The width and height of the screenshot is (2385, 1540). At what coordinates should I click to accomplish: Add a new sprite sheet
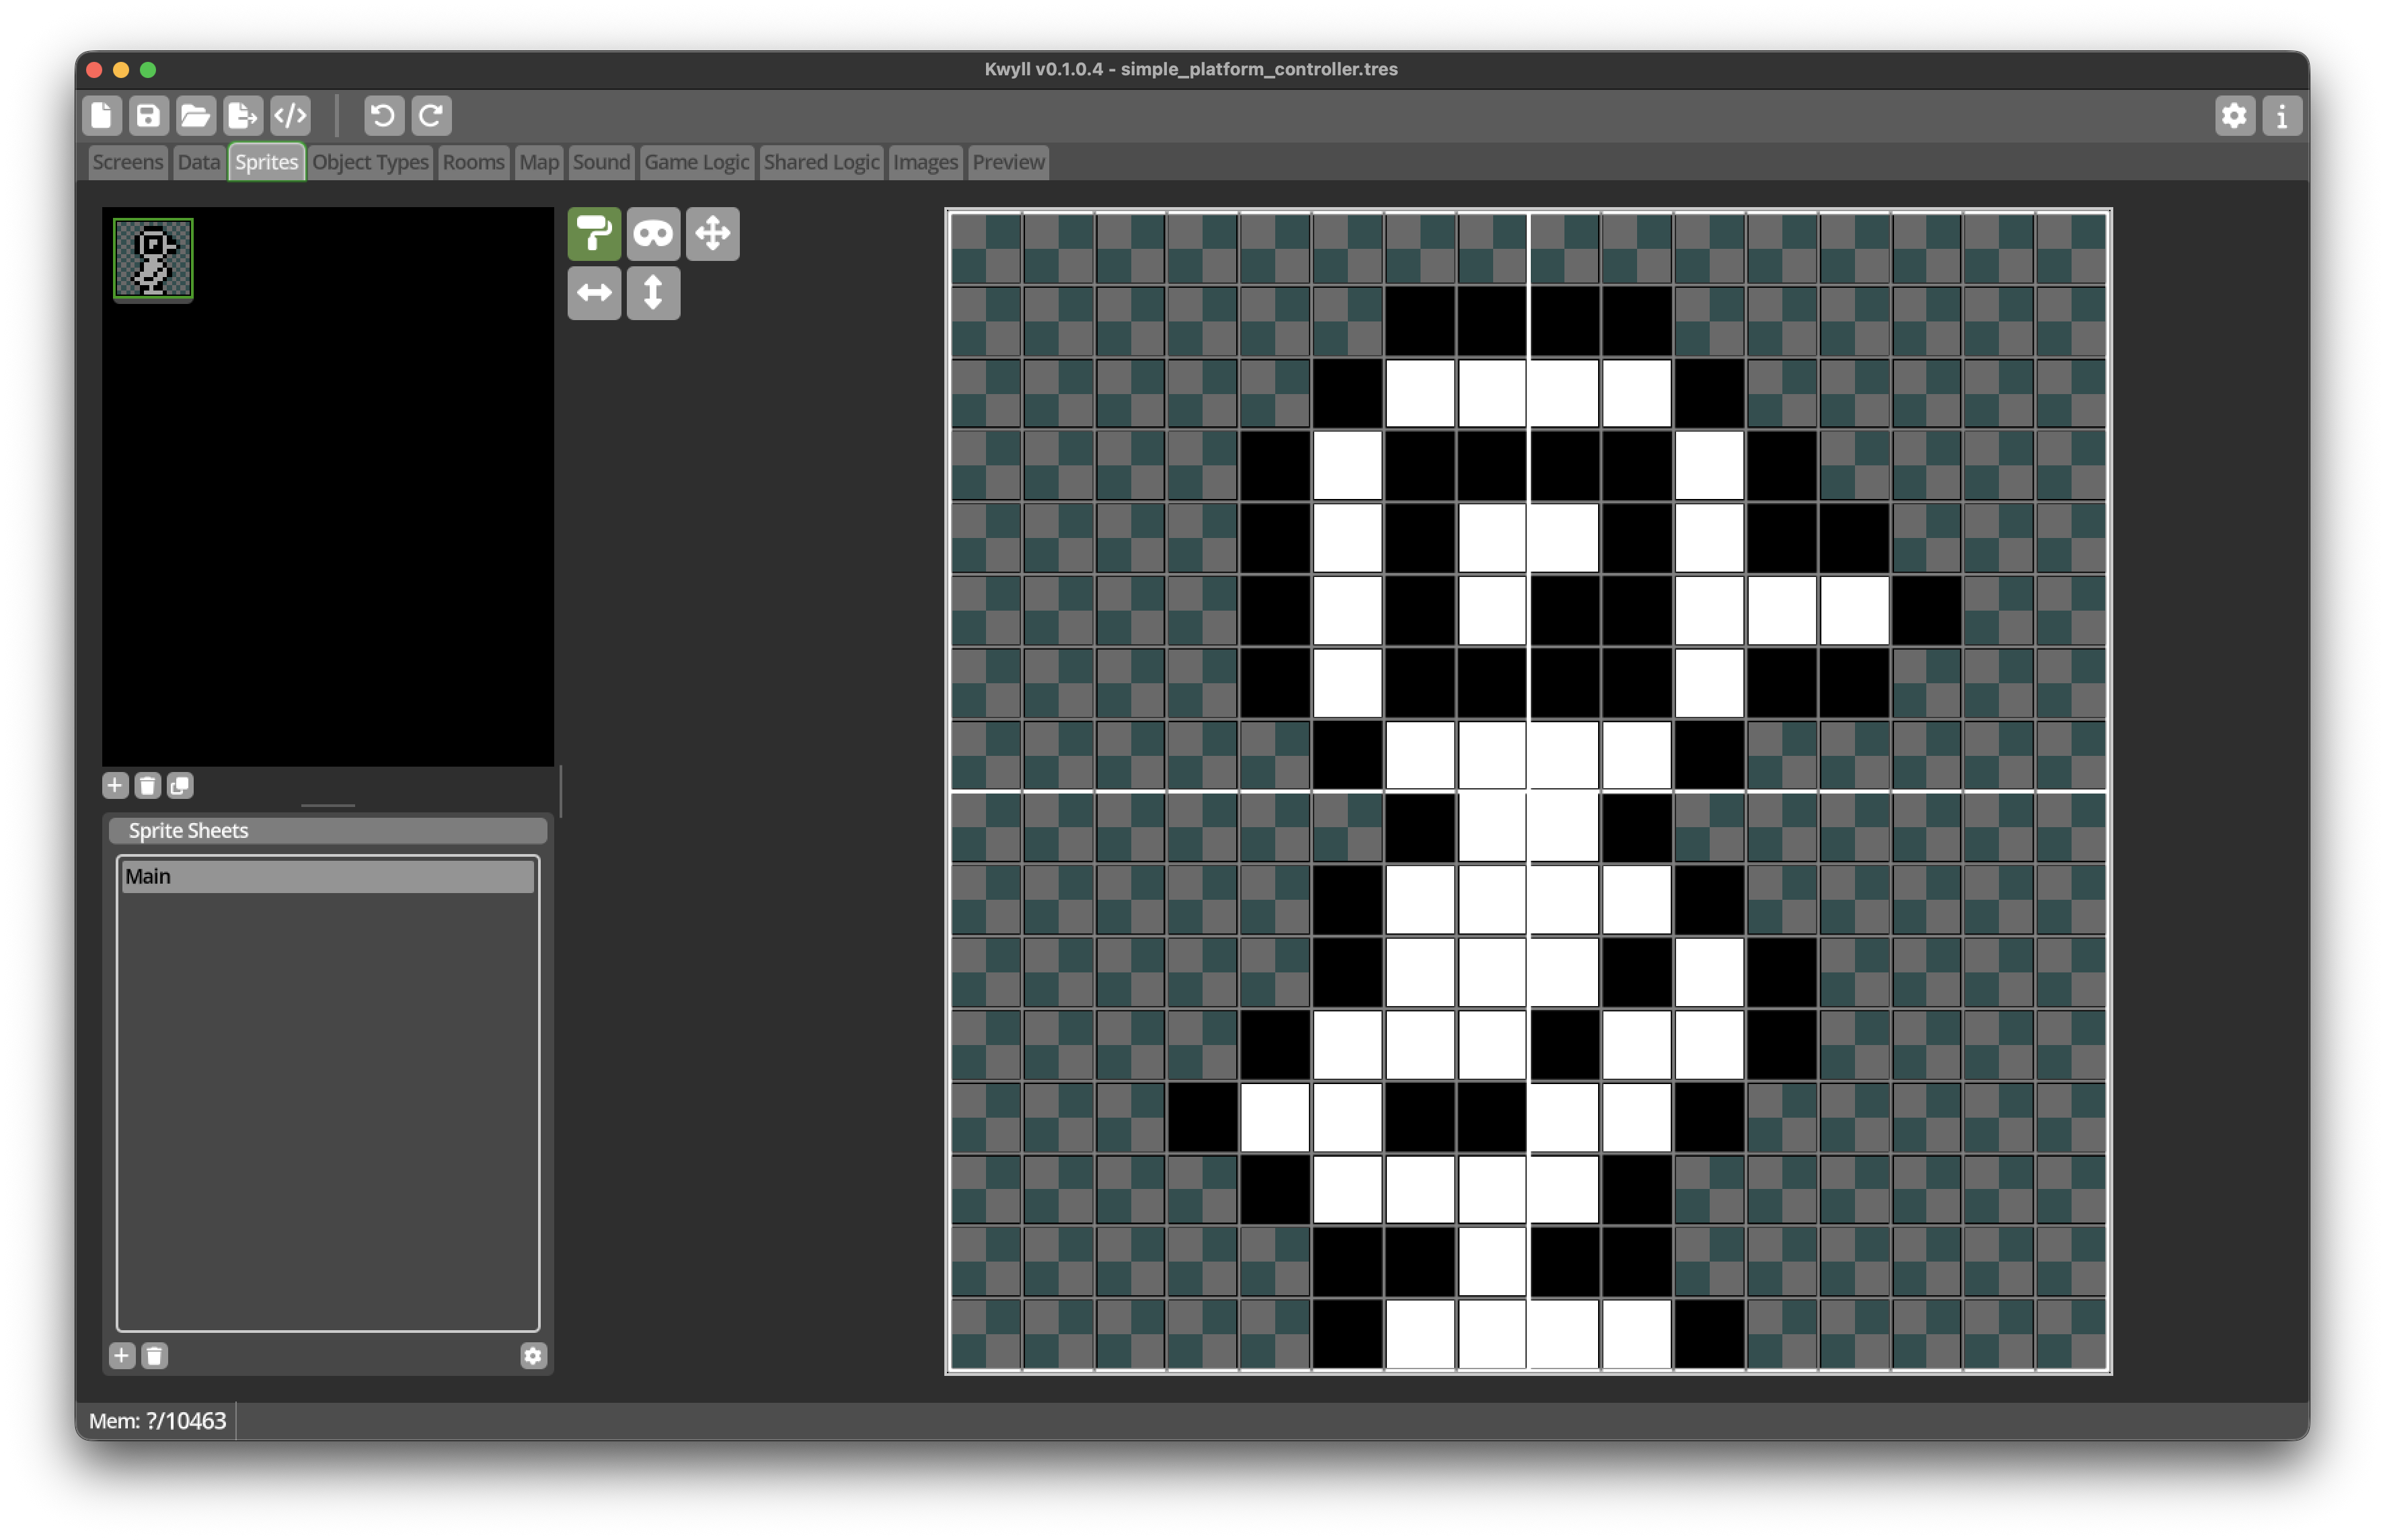121,1355
